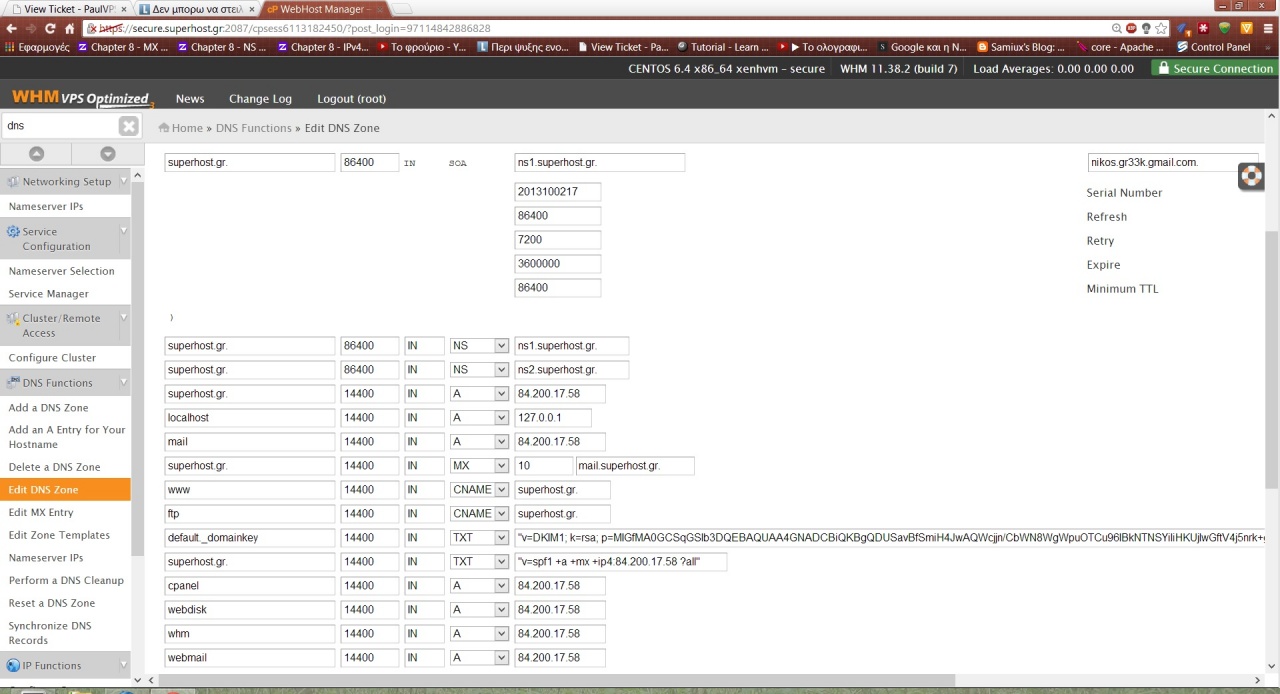
Task: Reload the page with refresh icon
Action: click(50, 28)
